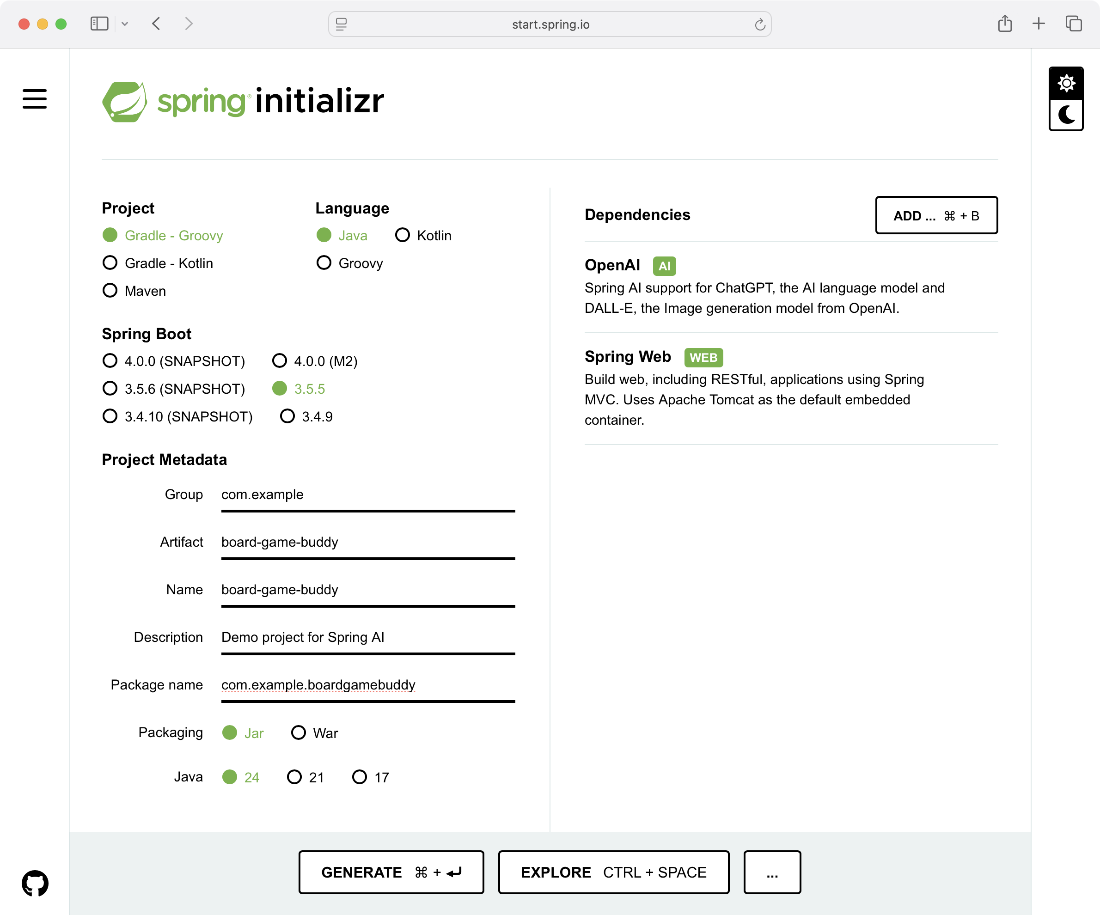Click the OpenAI dependency entry

pos(791,286)
